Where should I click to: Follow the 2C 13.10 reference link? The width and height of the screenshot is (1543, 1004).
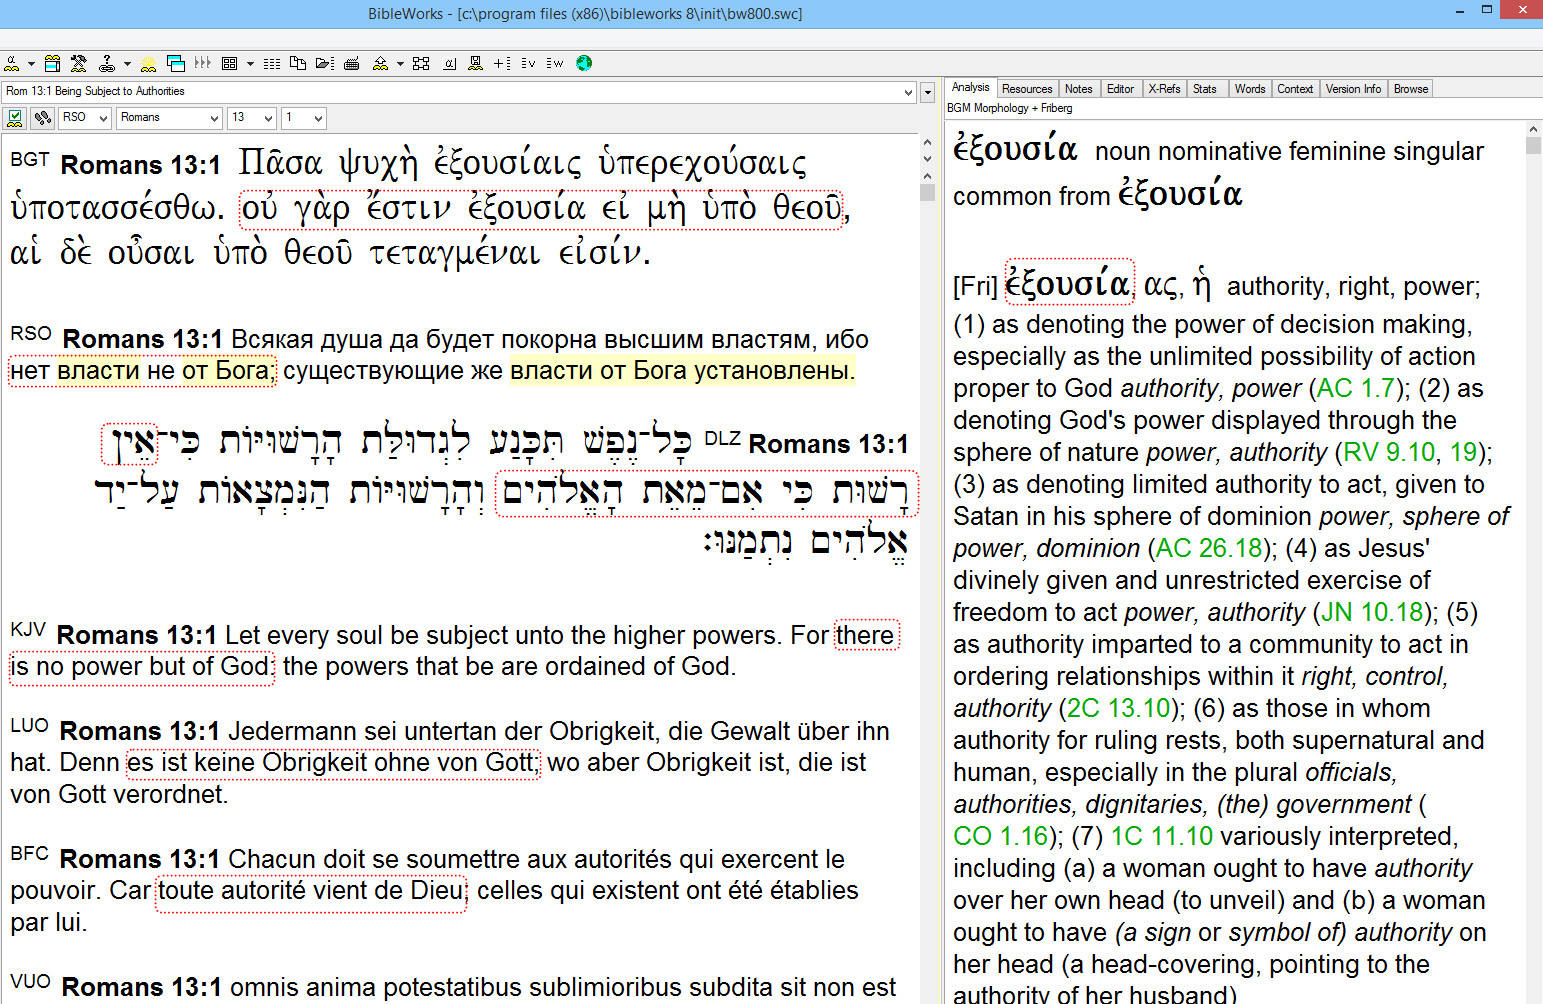click(1118, 708)
